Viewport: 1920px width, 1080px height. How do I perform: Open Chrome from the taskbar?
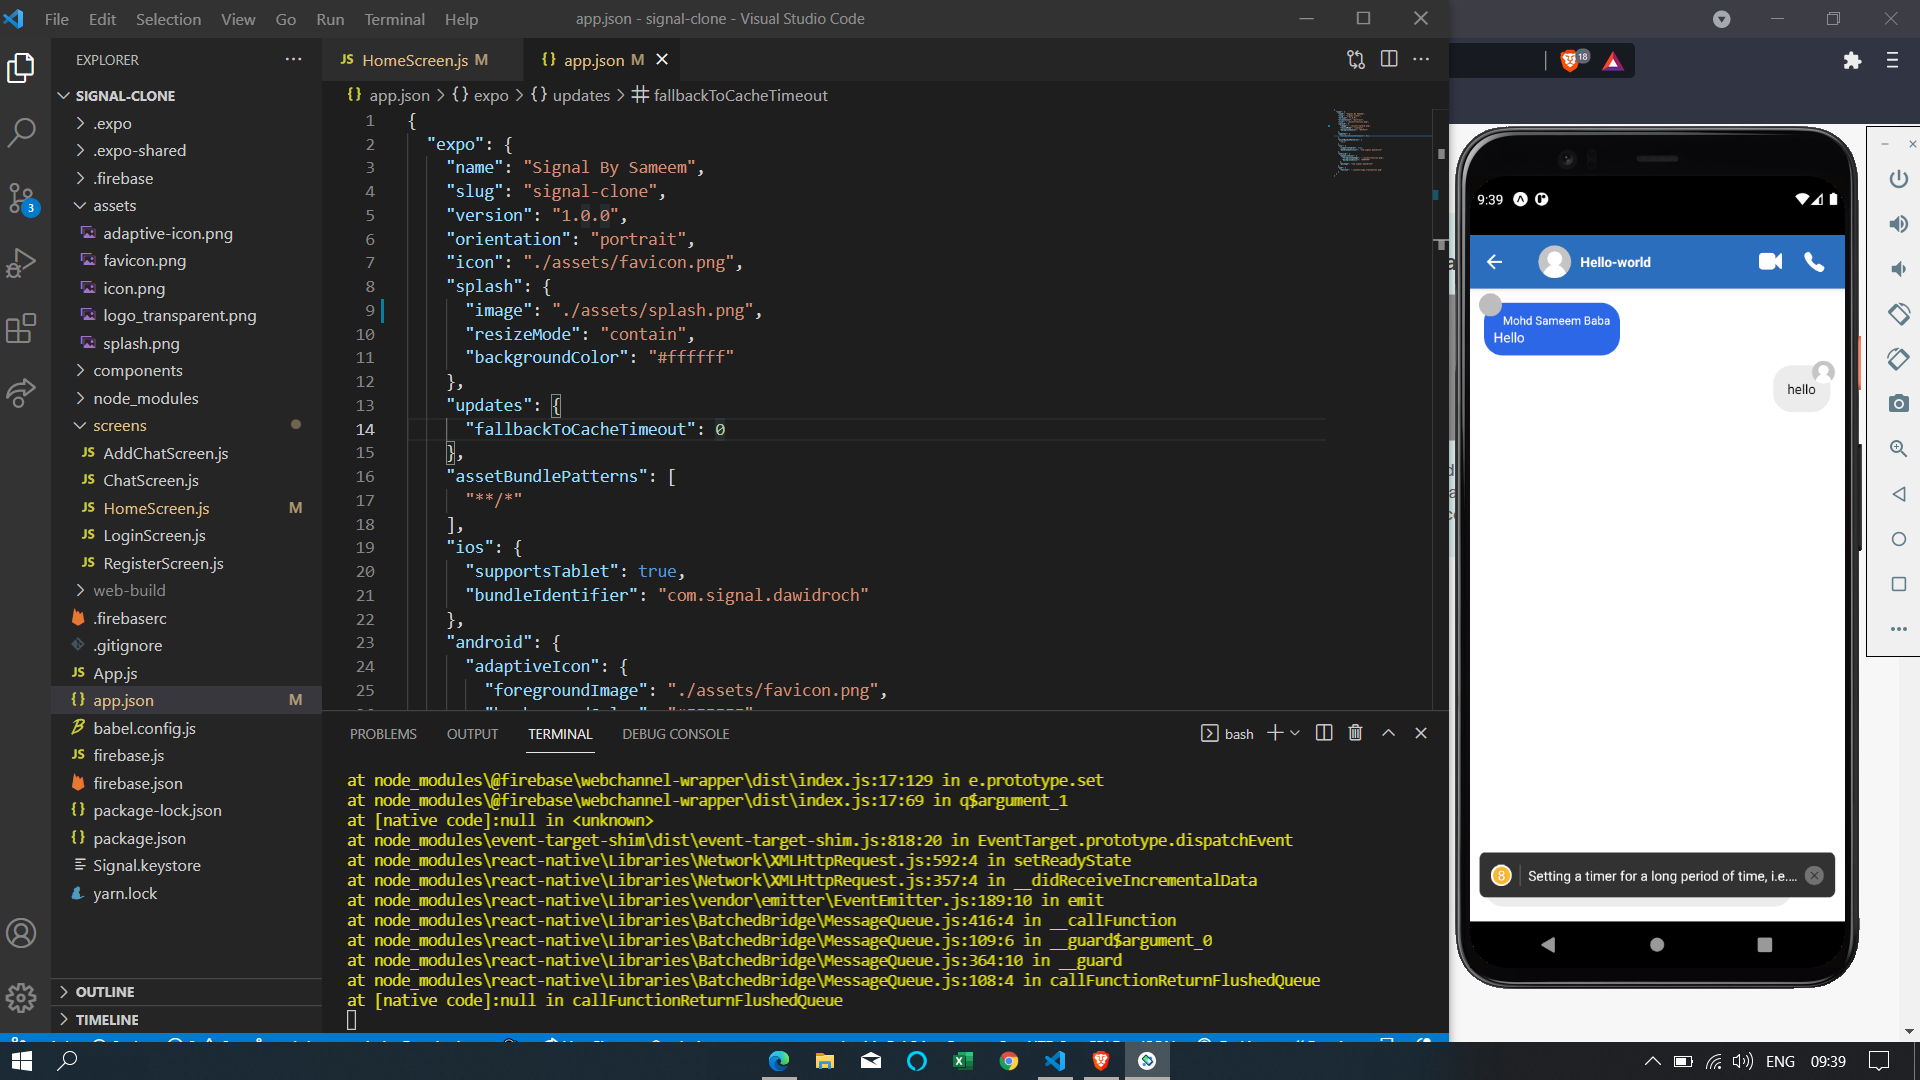pos(1009,1061)
